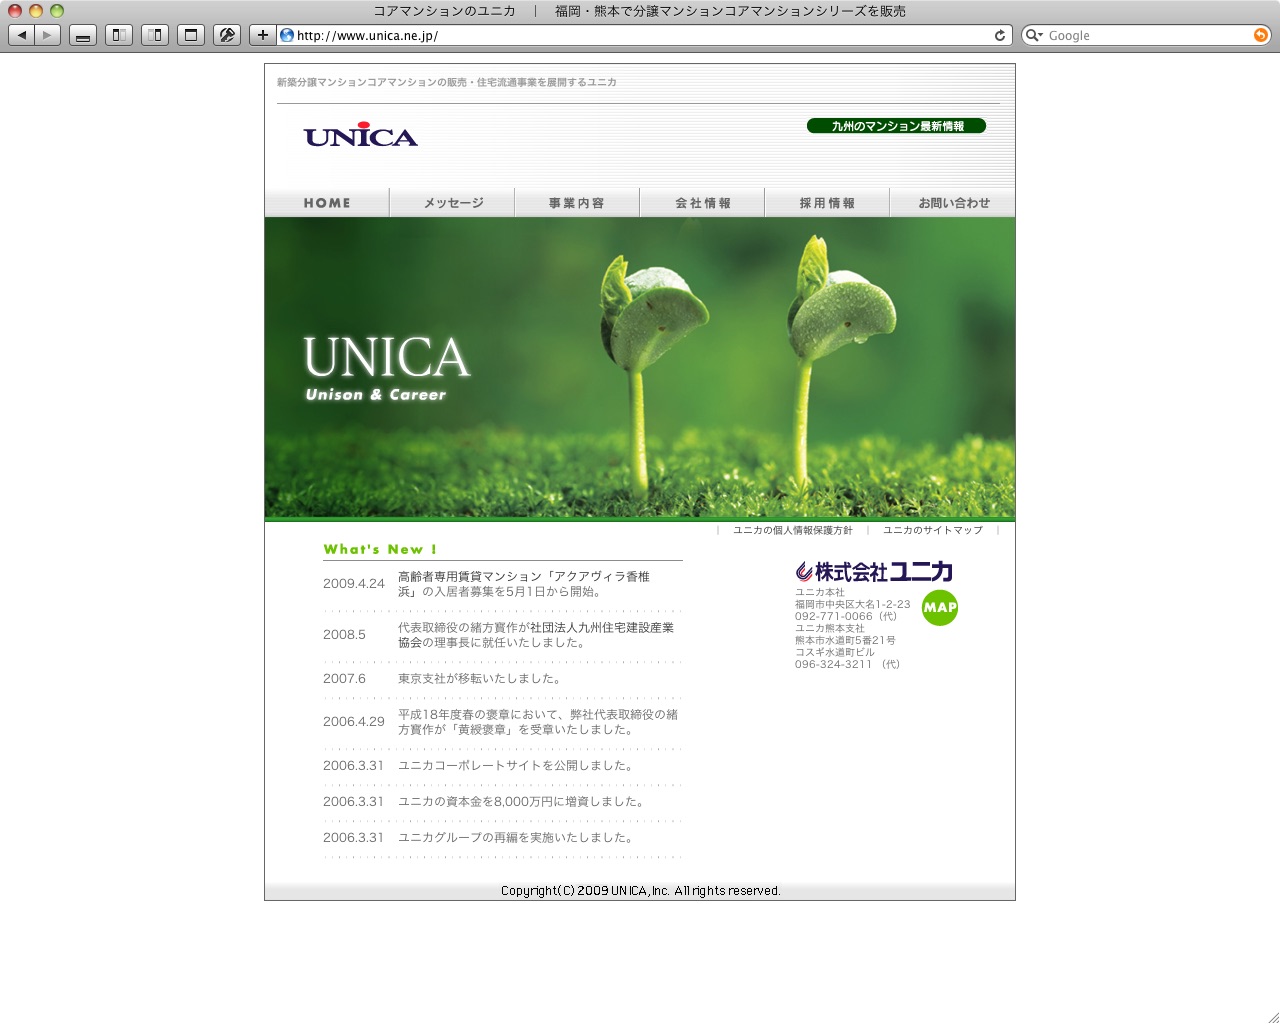Open the search engine magnifier dropdown
Viewport: 1280px width, 1024px height.
click(1034, 35)
